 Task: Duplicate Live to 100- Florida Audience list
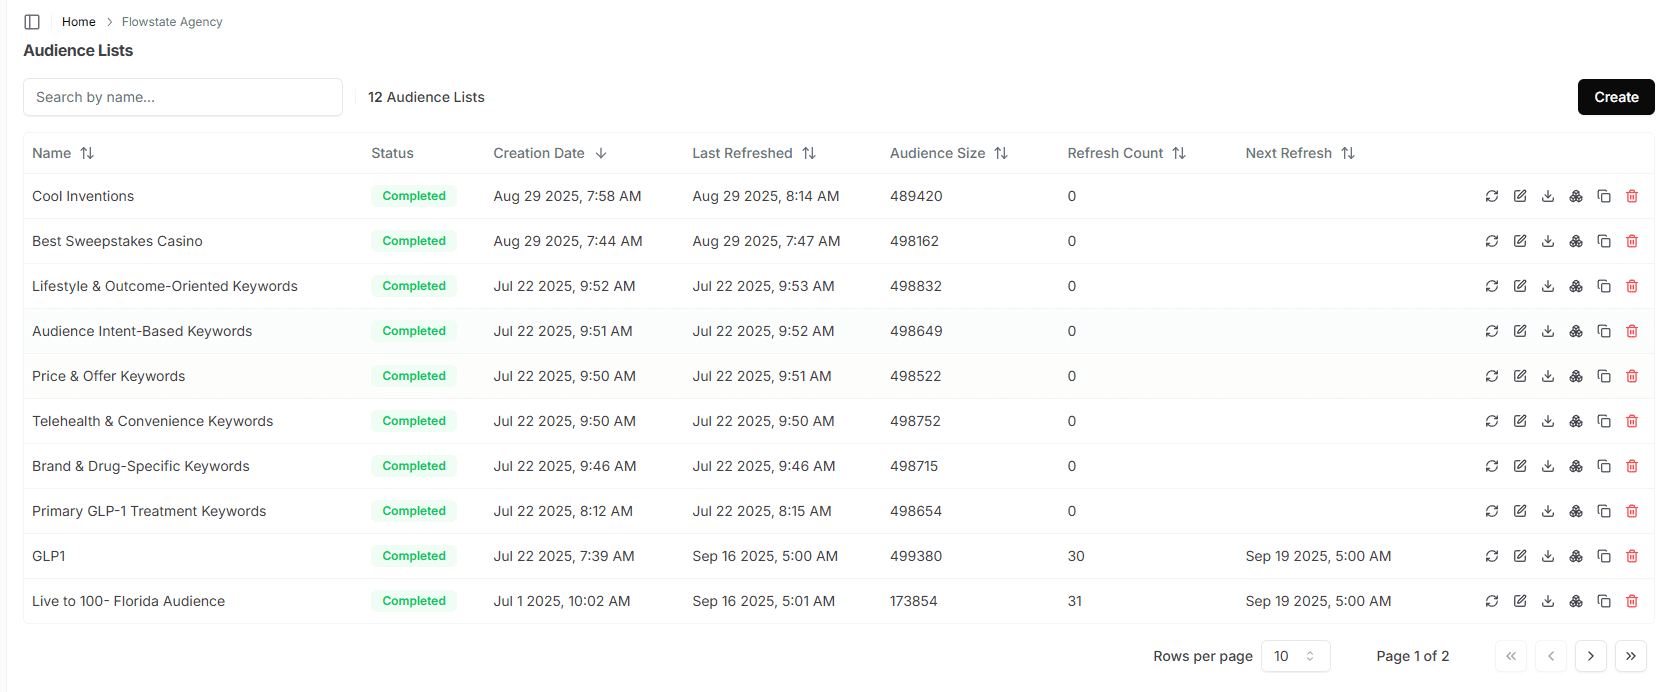point(1604,601)
